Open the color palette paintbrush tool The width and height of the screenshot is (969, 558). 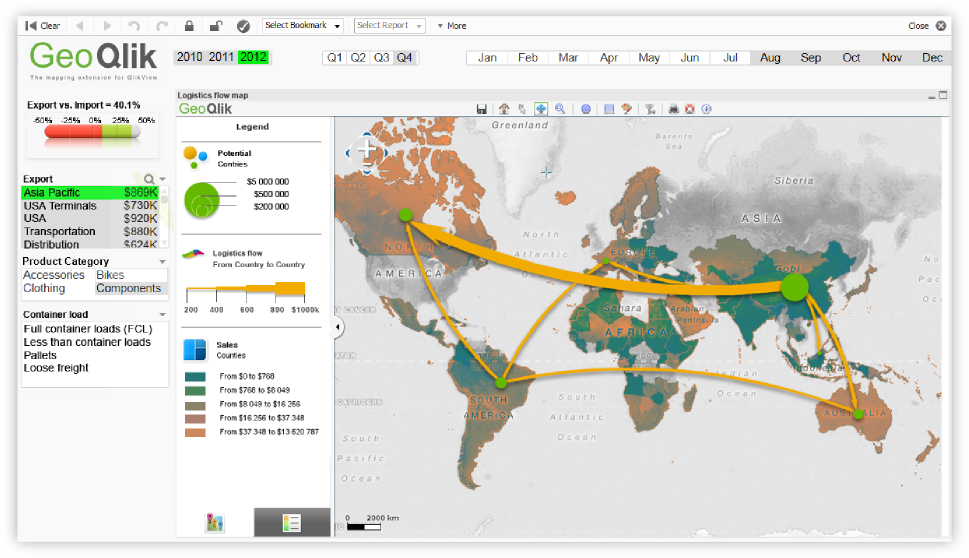(627, 109)
